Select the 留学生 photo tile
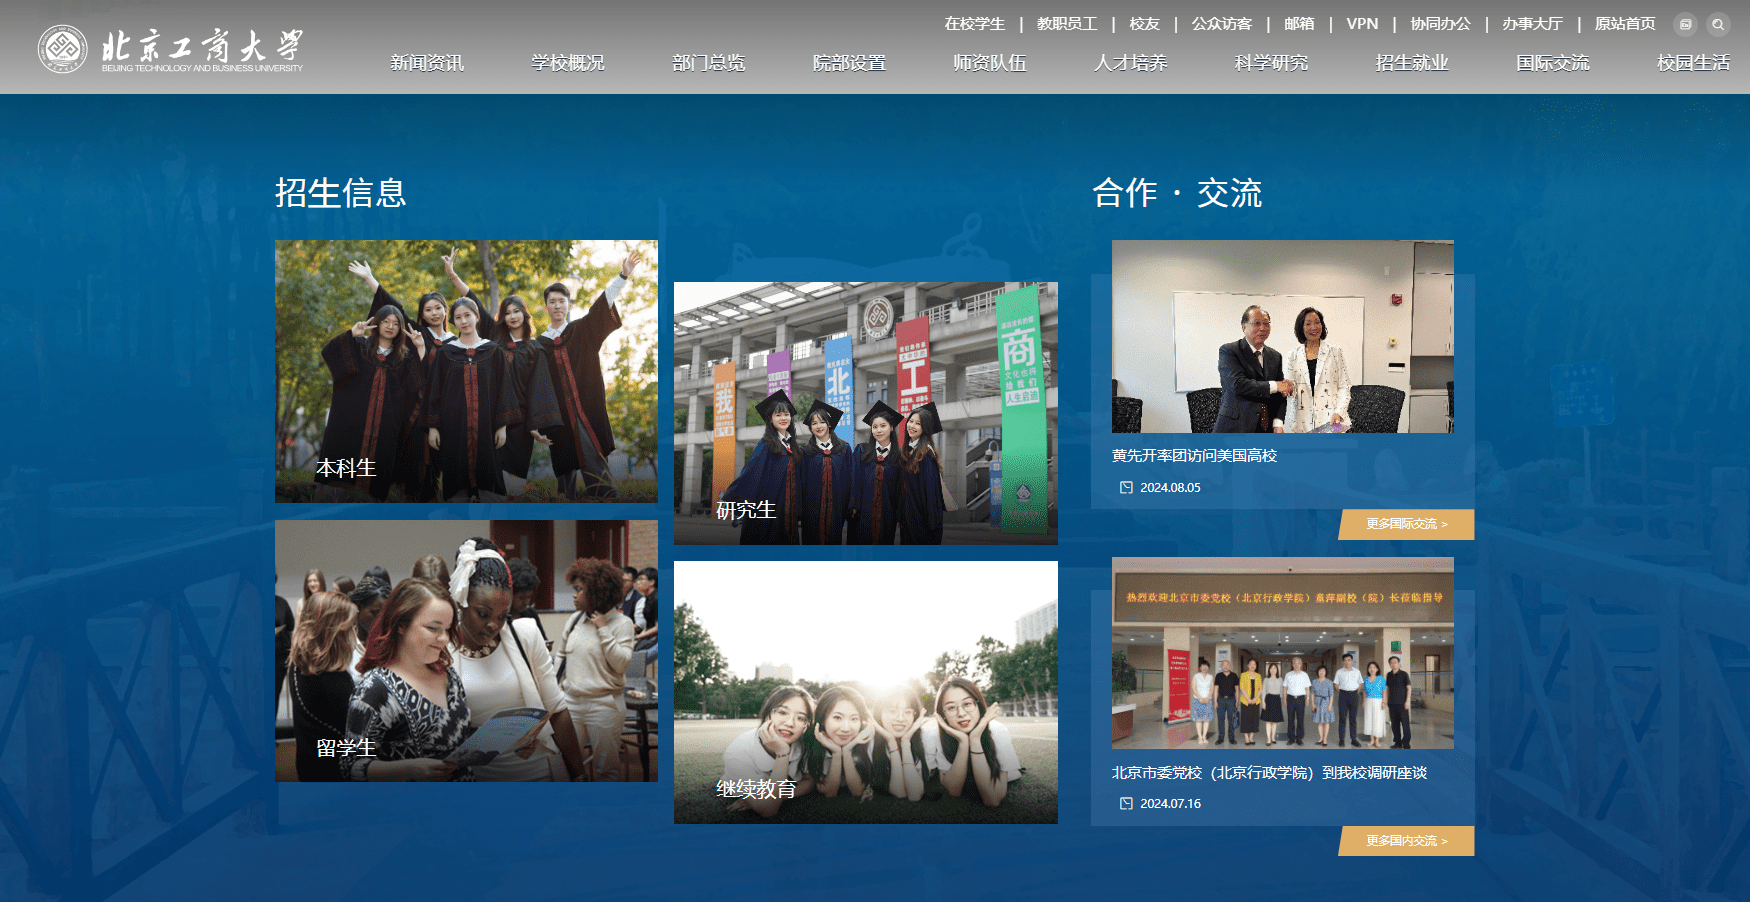This screenshot has width=1750, height=902. [466, 650]
